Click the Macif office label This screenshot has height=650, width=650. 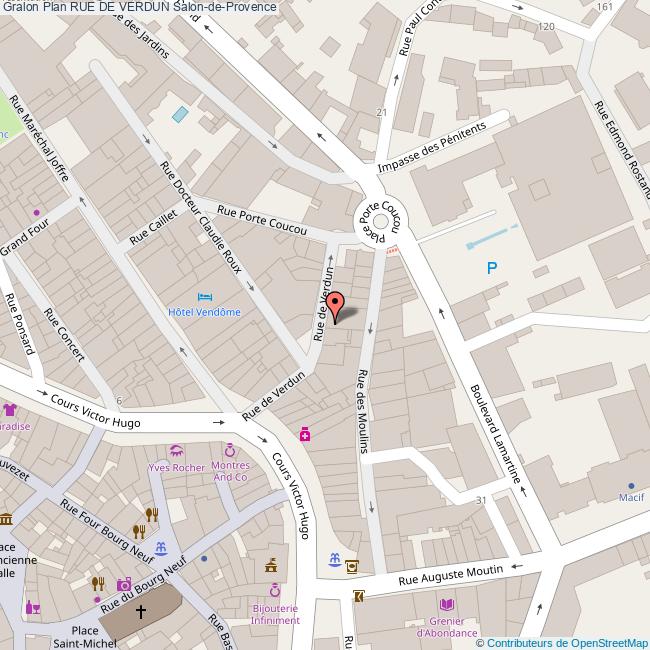click(x=630, y=497)
